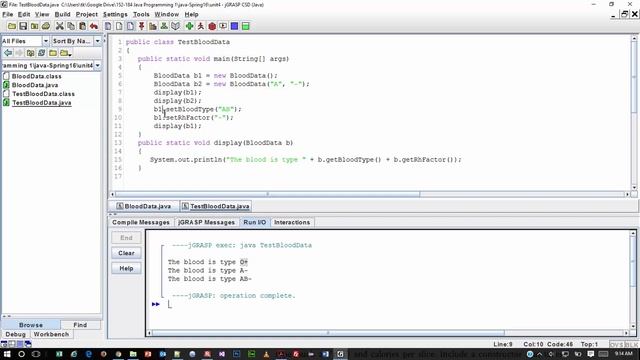Switch to the Workbench tab
The image size is (640, 360).
[51, 334]
